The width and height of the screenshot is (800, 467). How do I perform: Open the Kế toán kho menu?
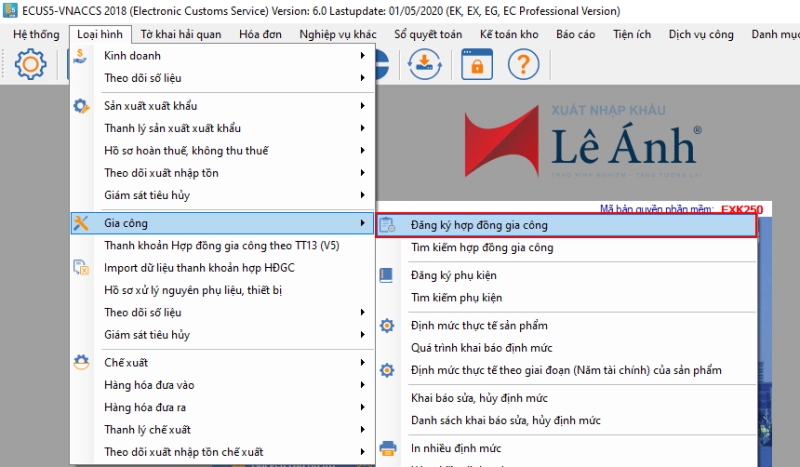point(509,34)
